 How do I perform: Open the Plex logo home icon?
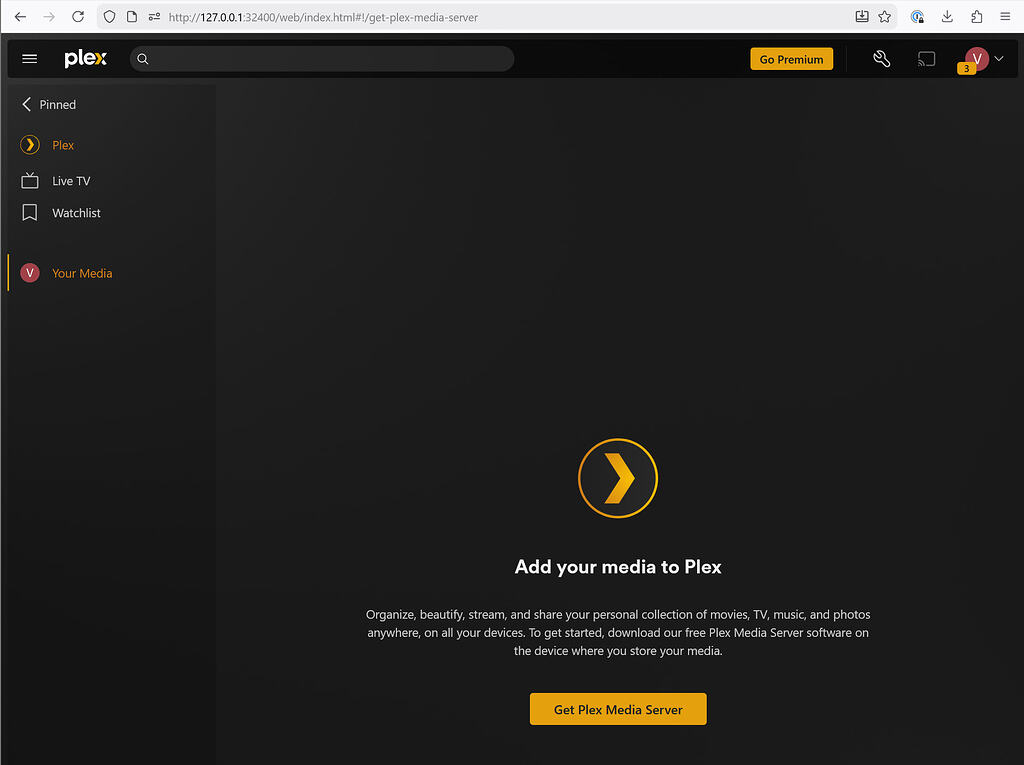point(85,58)
